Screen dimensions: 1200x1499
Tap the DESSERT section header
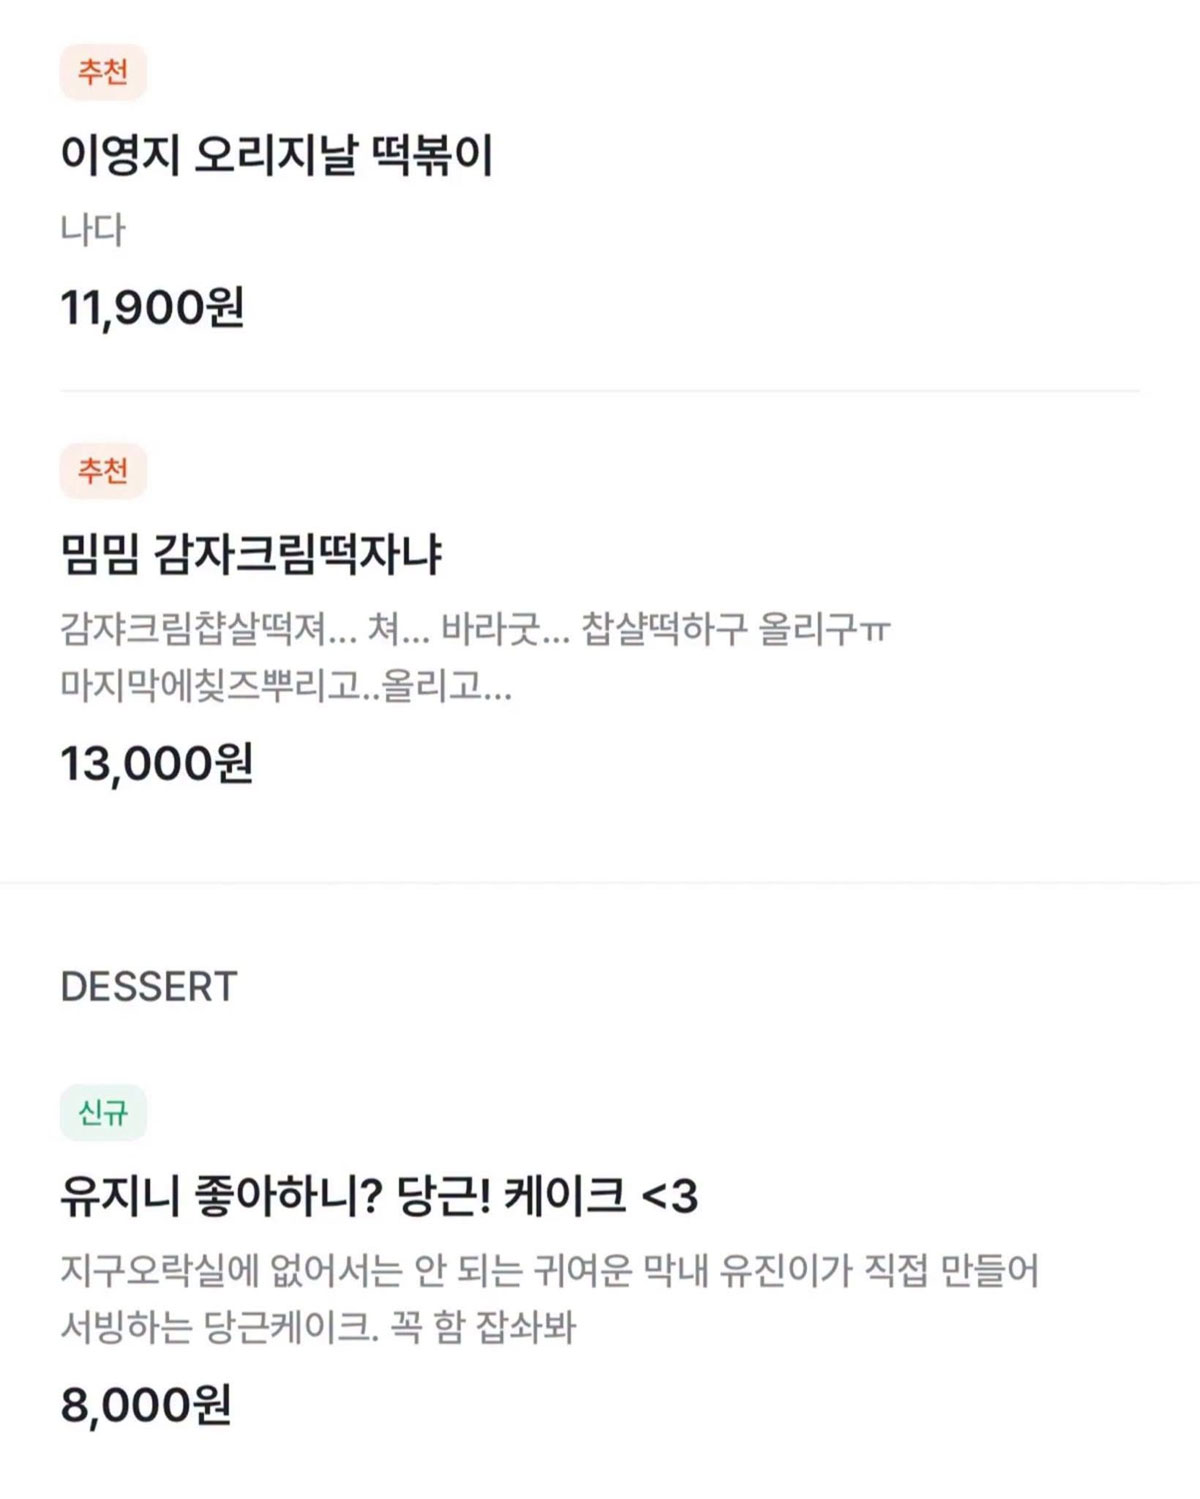[149, 986]
